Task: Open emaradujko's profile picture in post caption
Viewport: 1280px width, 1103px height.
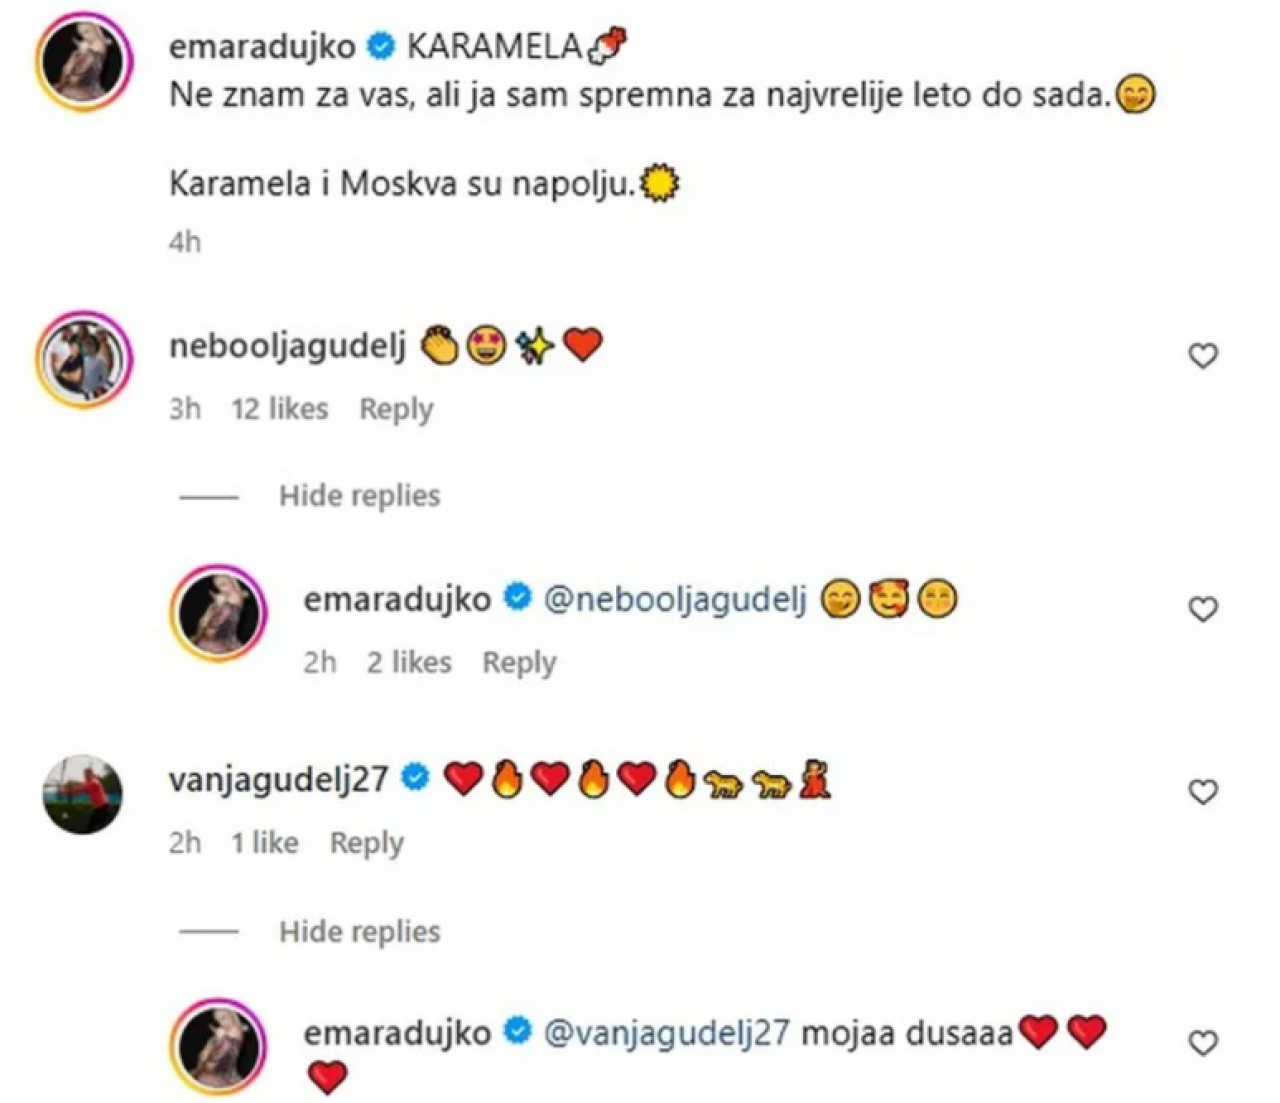Action: 84,60
